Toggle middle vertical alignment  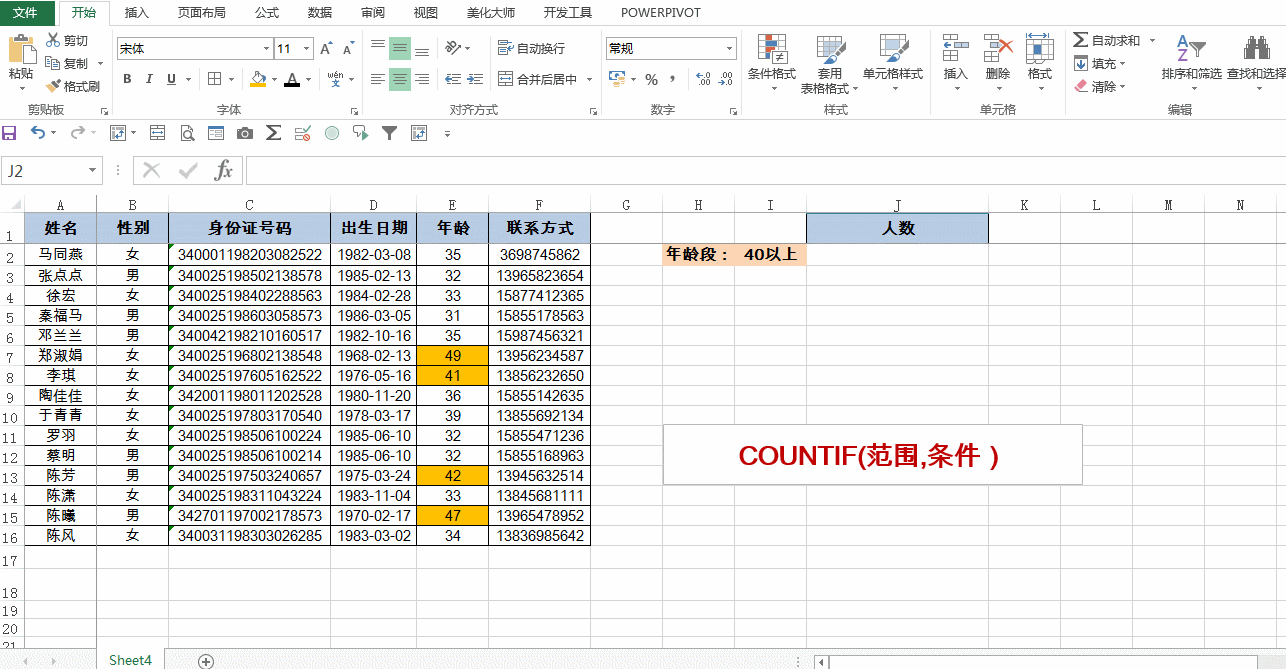tap(400, 48)
